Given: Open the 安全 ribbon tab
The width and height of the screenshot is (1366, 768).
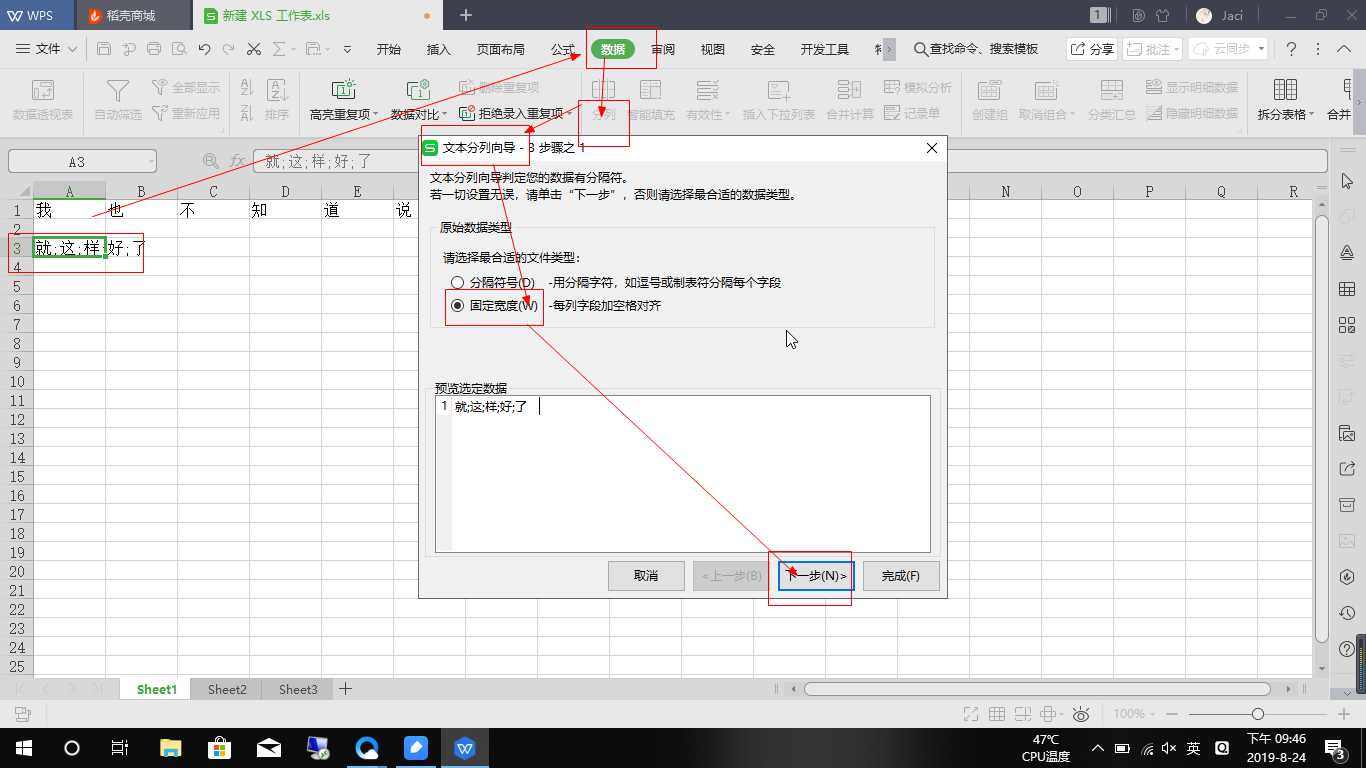Looking at the screenshot, I should (x=763, y=50).
